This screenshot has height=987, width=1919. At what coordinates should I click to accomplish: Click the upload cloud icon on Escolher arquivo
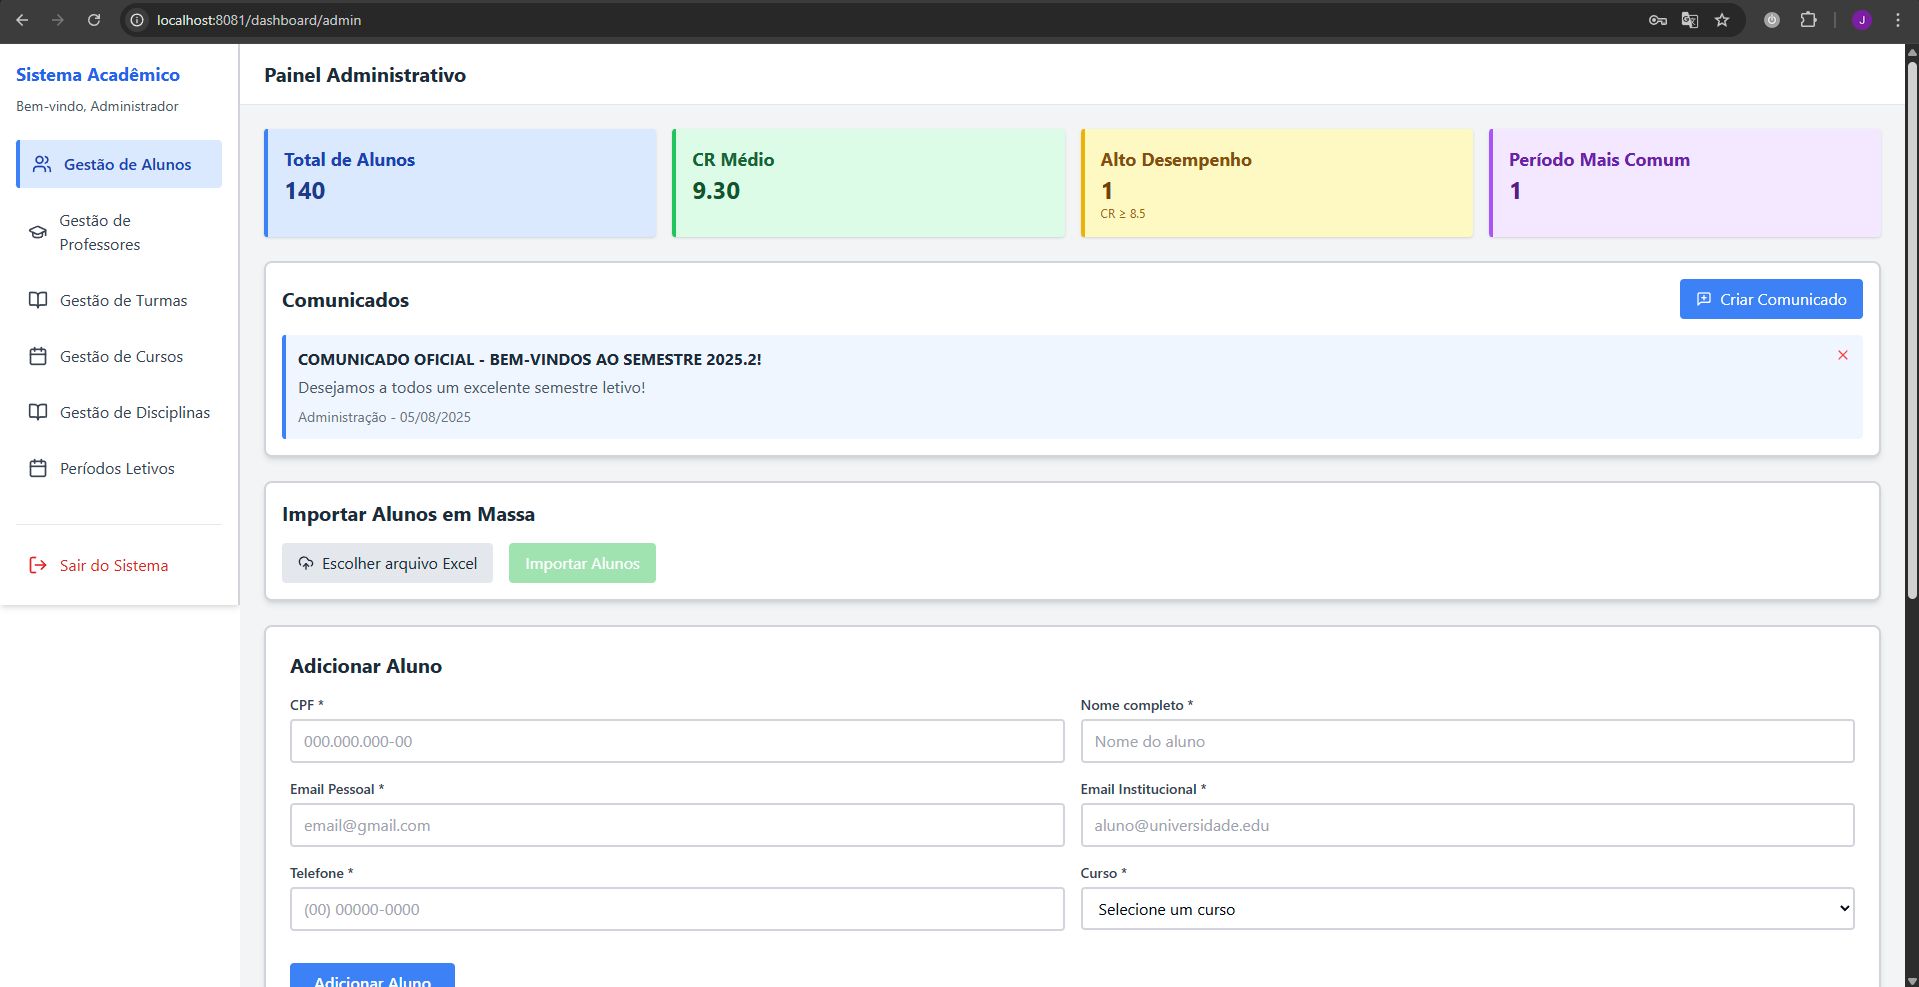coord(306,563)
